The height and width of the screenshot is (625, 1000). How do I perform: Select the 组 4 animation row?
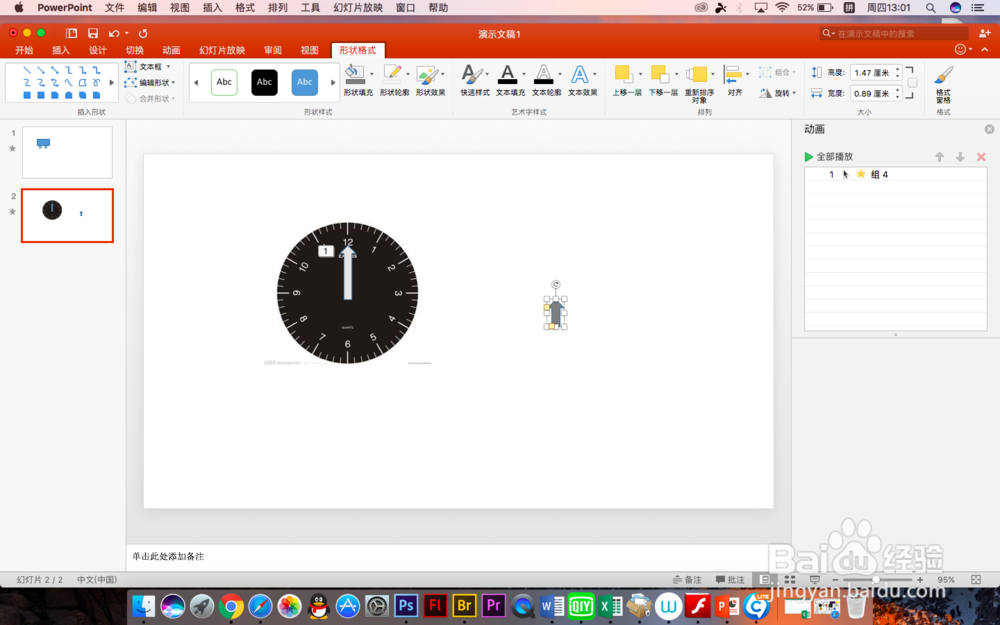pyautogui.click(x=895, y=174)
